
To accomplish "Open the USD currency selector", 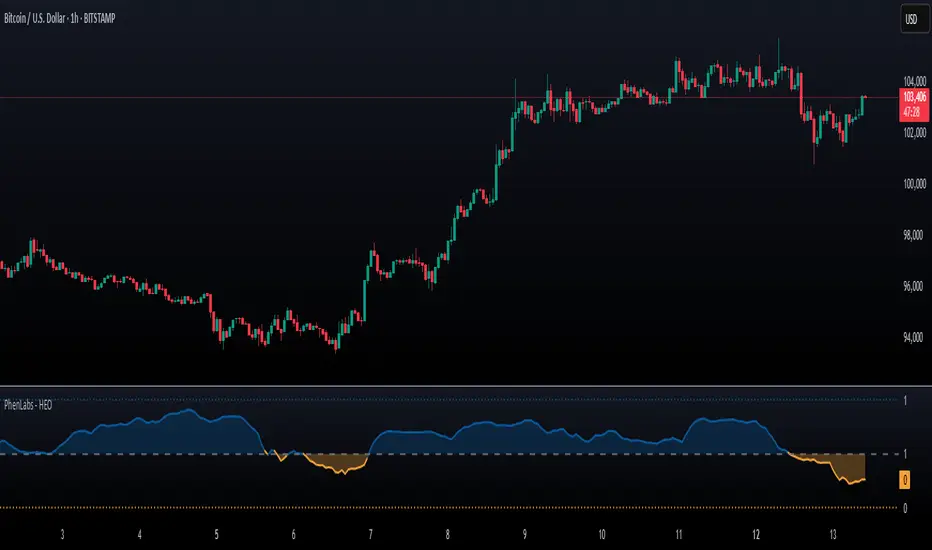I will click(x=914, y=19).
